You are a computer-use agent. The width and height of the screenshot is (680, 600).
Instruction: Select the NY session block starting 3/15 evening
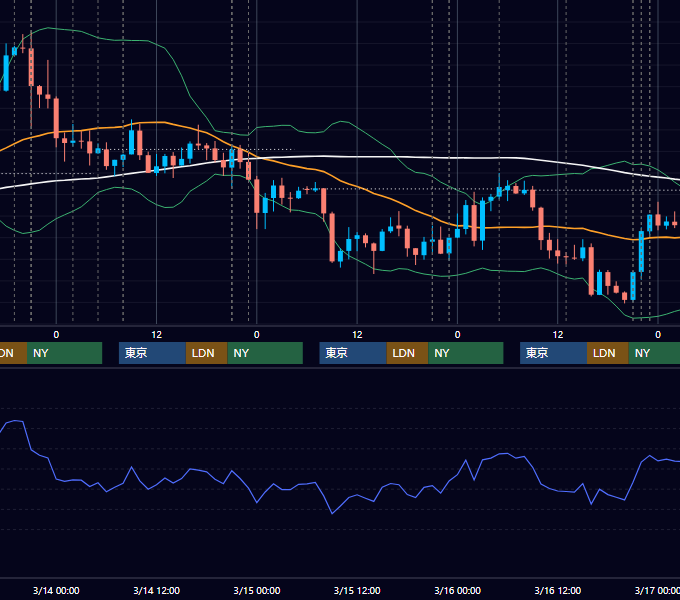466,353
